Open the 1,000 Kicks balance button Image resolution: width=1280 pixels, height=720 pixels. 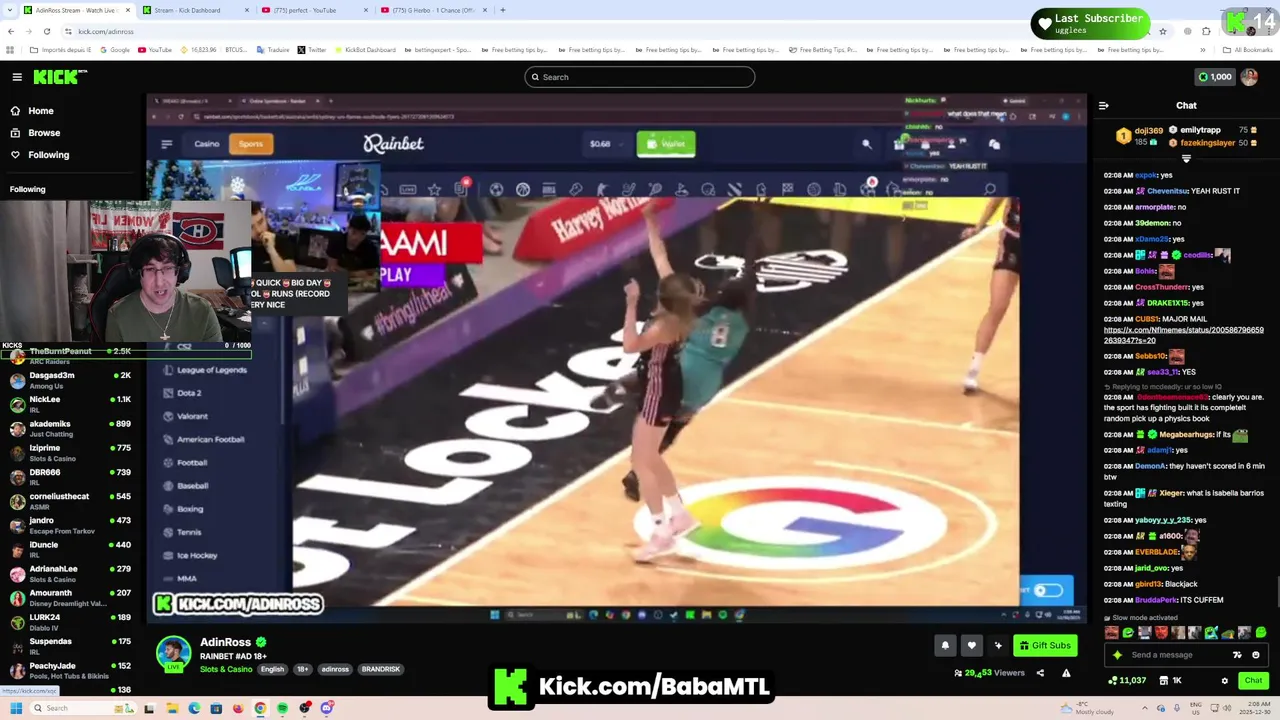tap(1215, 77)
